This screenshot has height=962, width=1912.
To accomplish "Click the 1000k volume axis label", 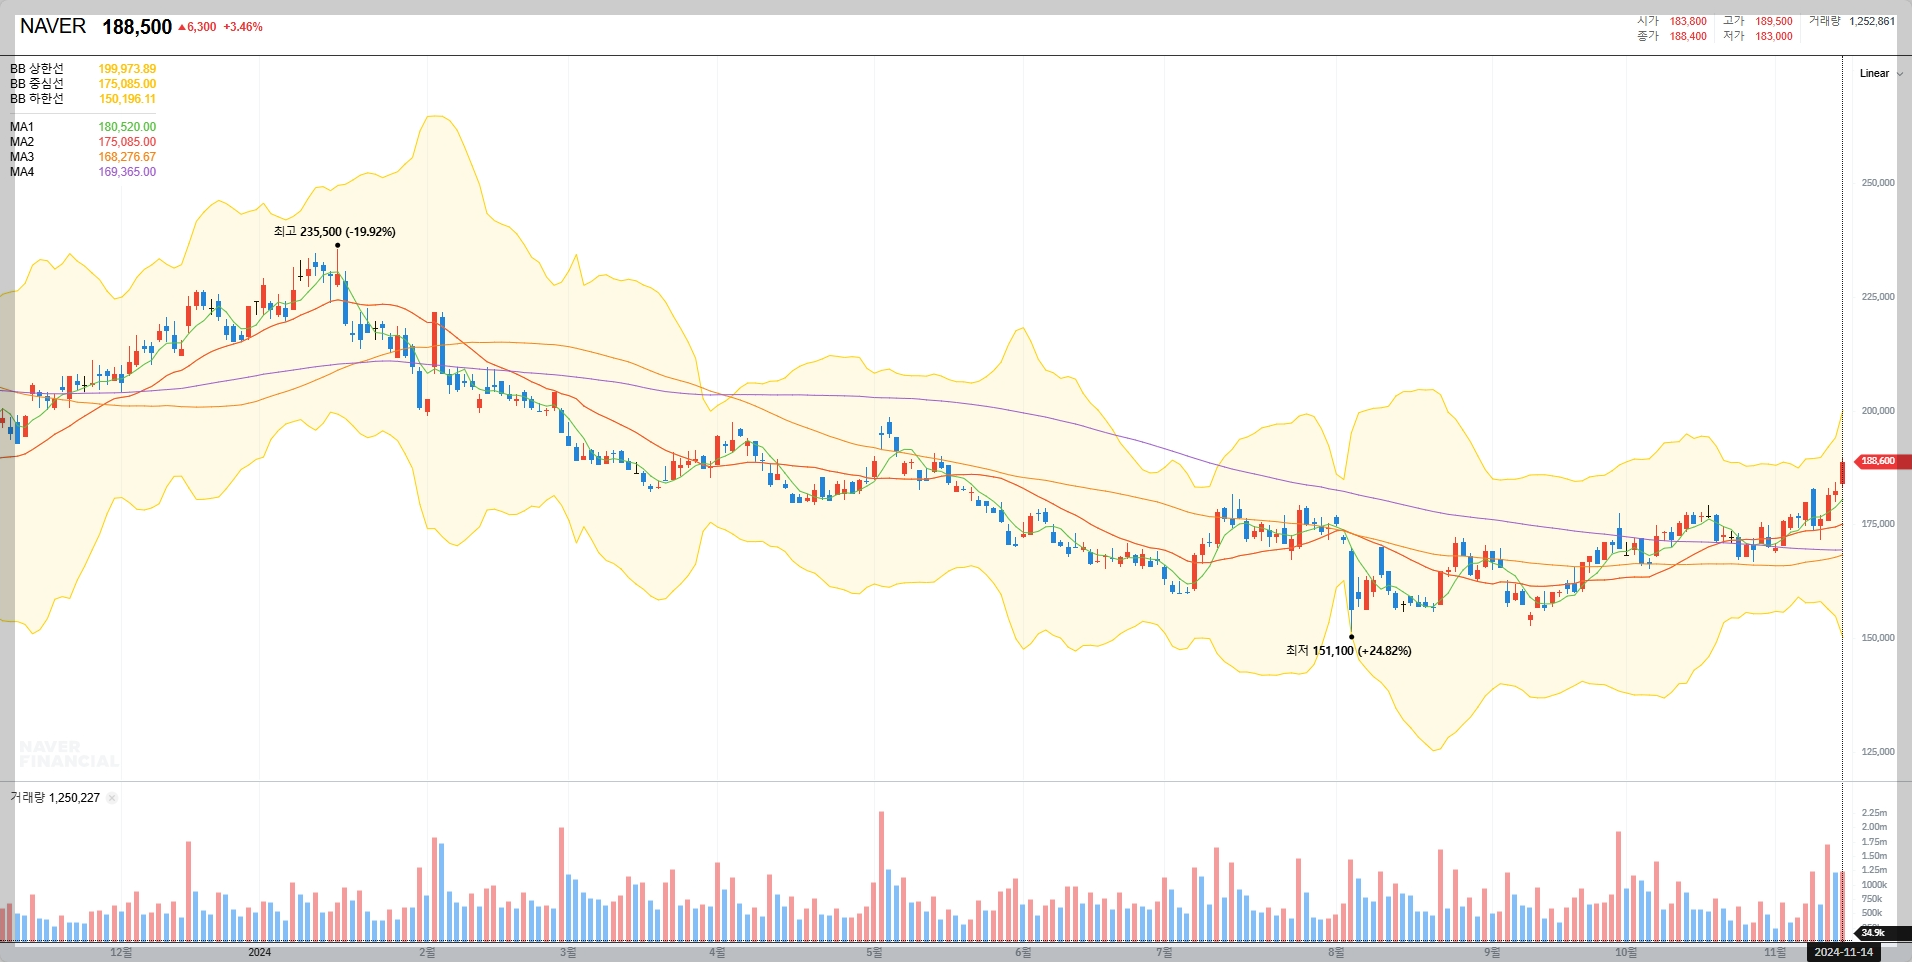I will click(x=1874, y=885).
